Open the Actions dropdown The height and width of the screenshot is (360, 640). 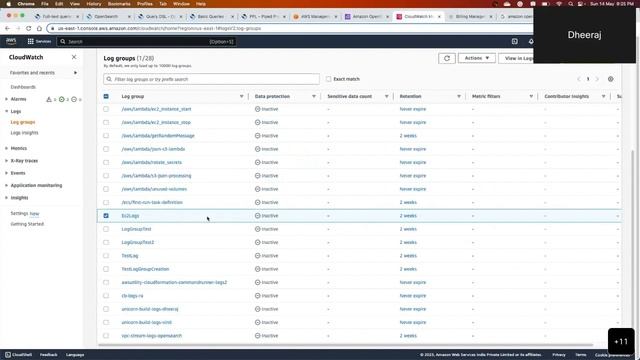point(477,58)
